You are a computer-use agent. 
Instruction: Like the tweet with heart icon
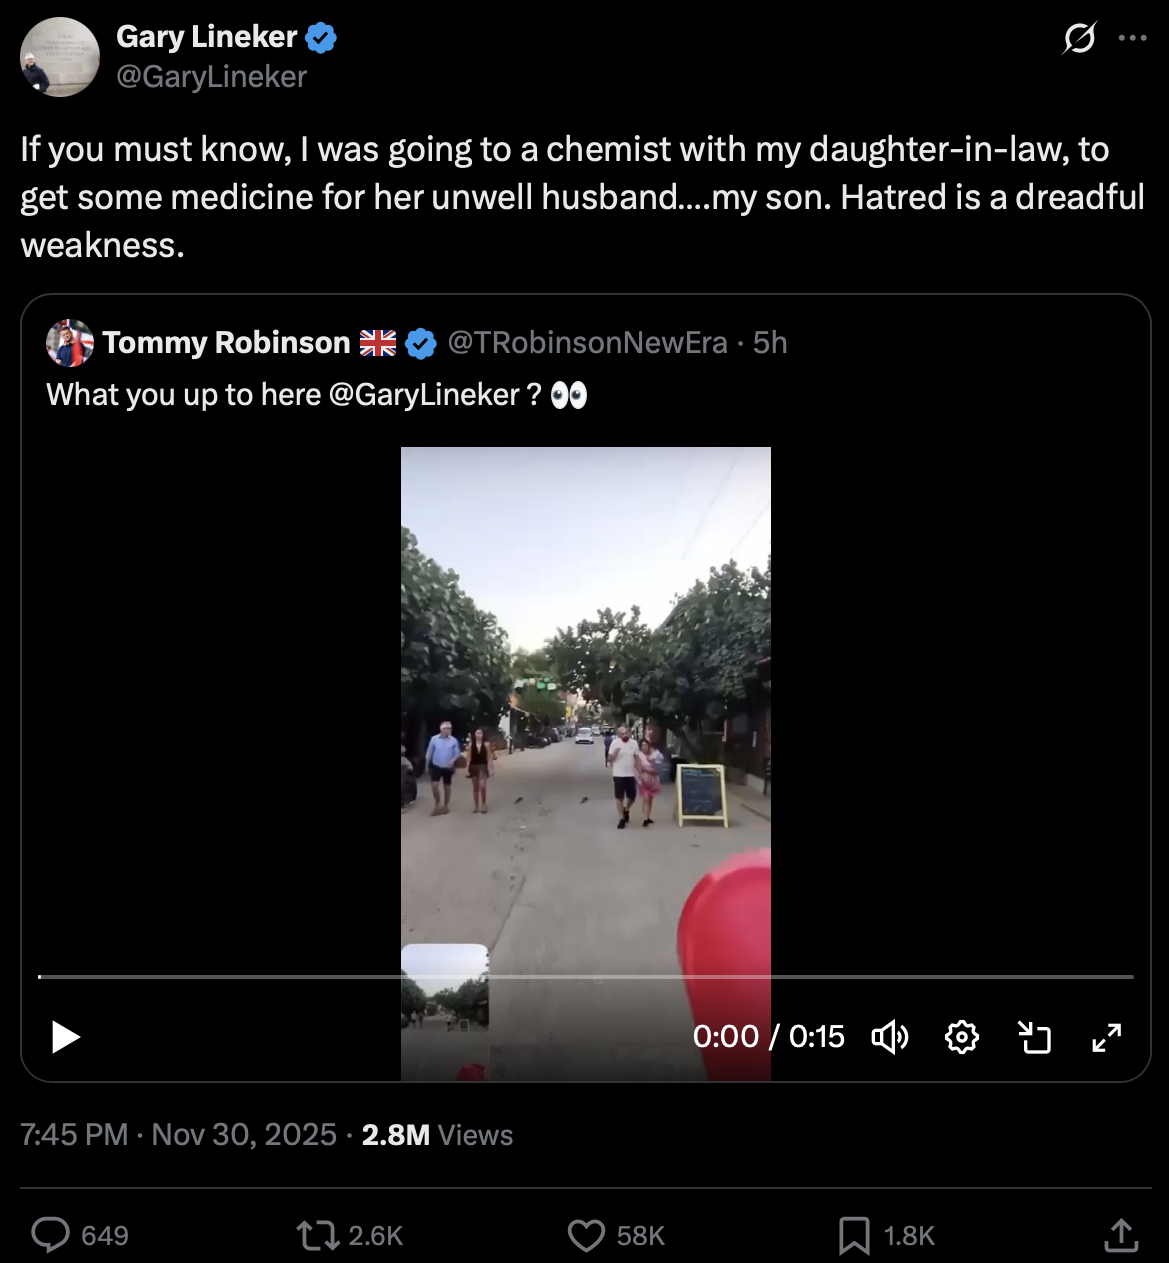[586, 1235]
